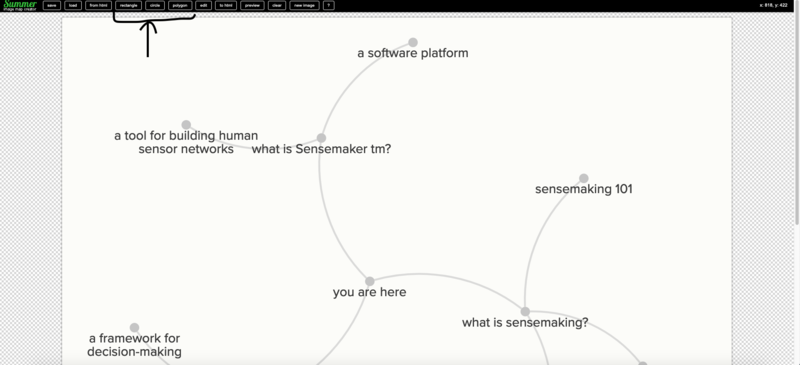Click the clear button
The width and height of the screenshot is (800, 365).
pyautogui.click(x=277, y=6)
